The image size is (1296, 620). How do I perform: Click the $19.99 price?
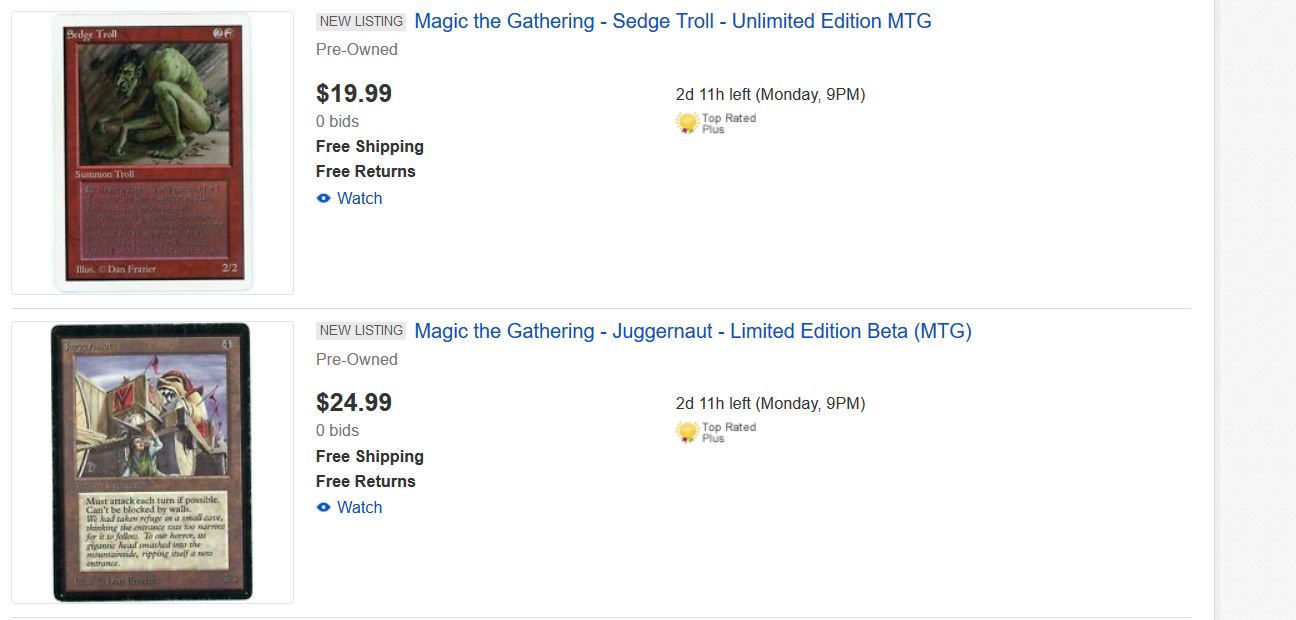click(354, 94)
